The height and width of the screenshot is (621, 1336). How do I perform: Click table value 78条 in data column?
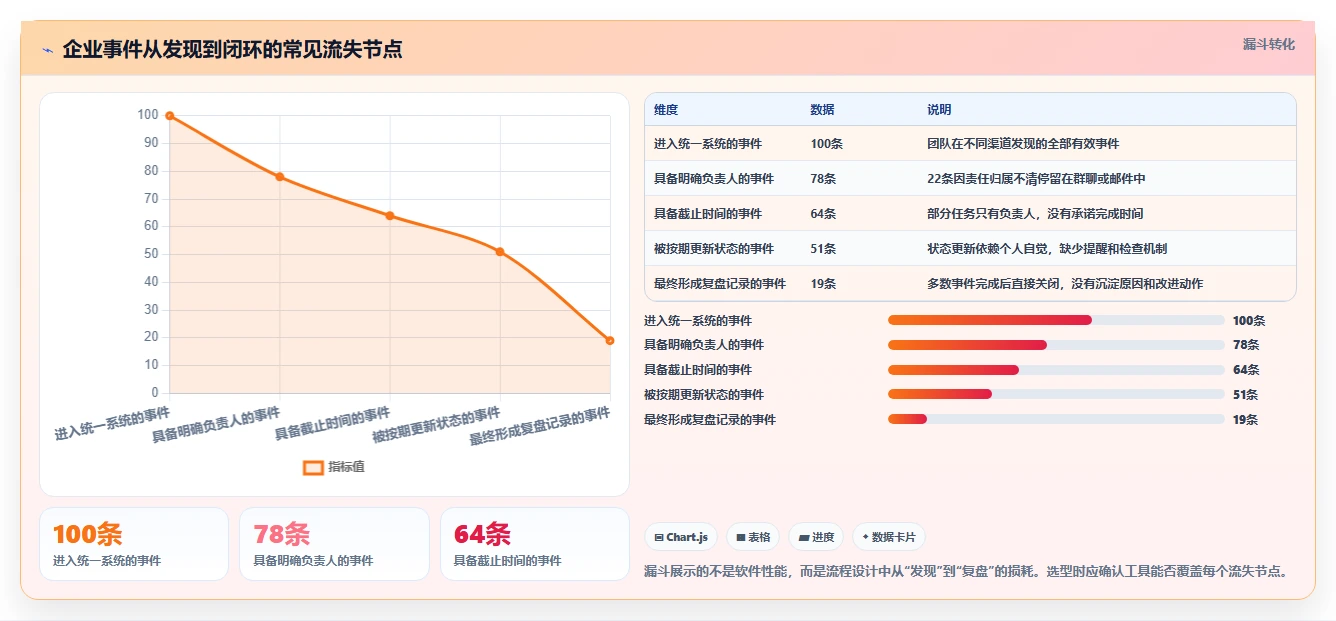823,179
